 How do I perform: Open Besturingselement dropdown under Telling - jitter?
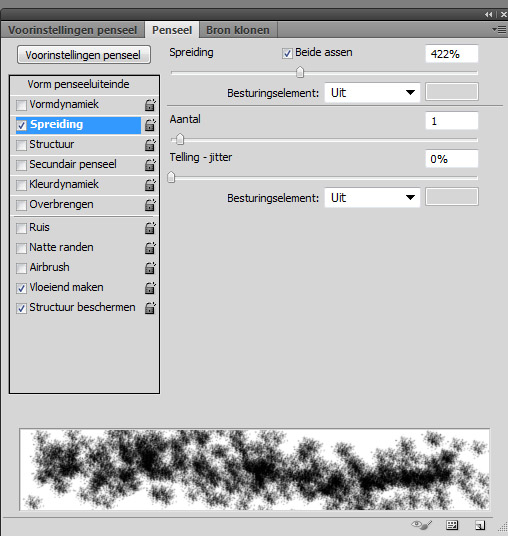(372, 197)
